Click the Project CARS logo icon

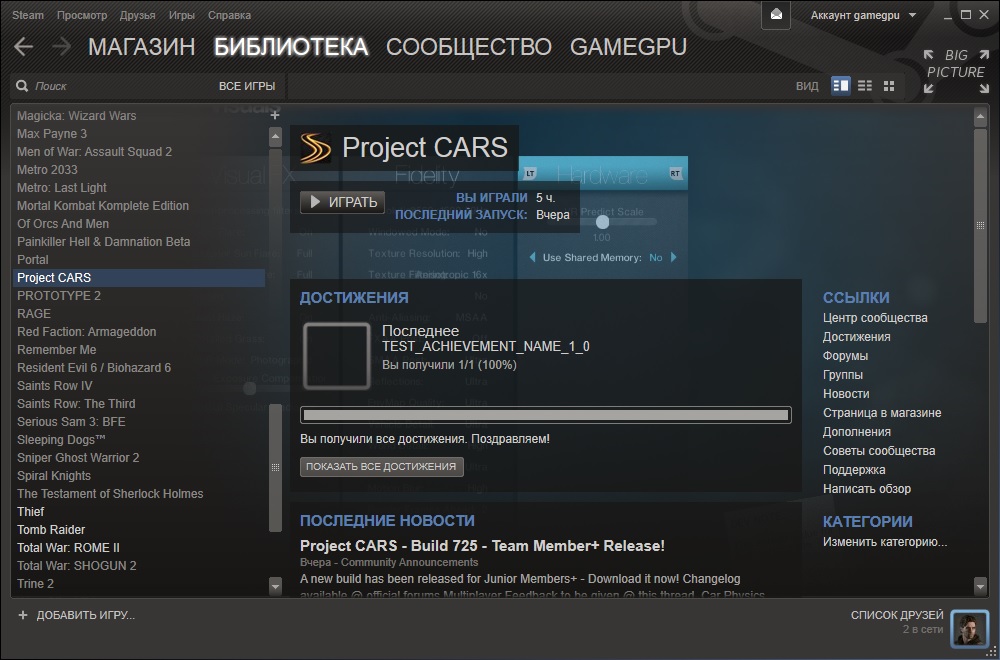coord(316,147)
